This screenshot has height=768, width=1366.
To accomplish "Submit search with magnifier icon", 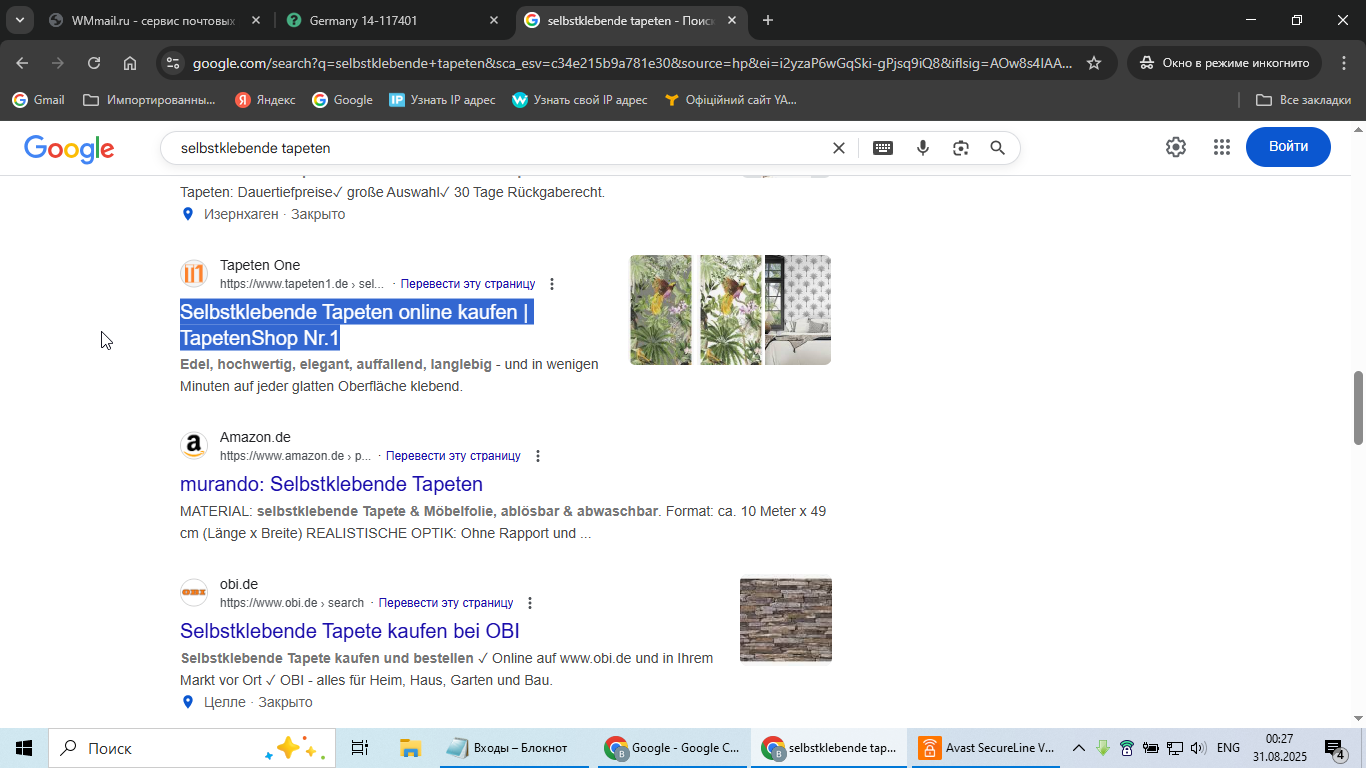I will (997, 148).
